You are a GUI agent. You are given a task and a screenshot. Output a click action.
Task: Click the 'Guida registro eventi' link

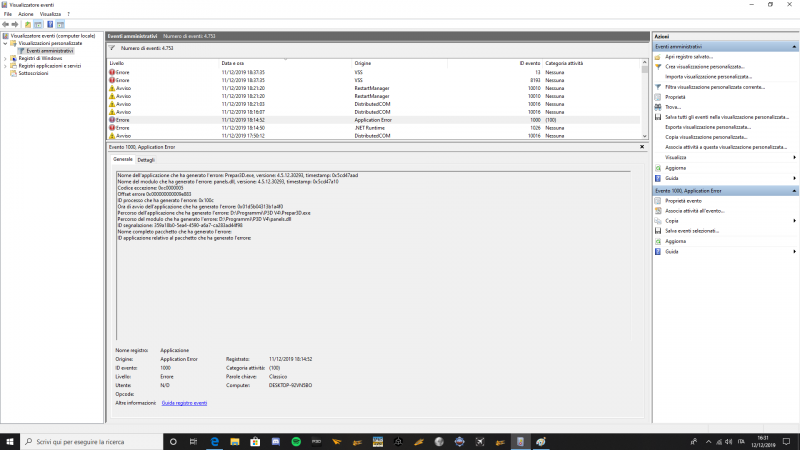point(184,402)
